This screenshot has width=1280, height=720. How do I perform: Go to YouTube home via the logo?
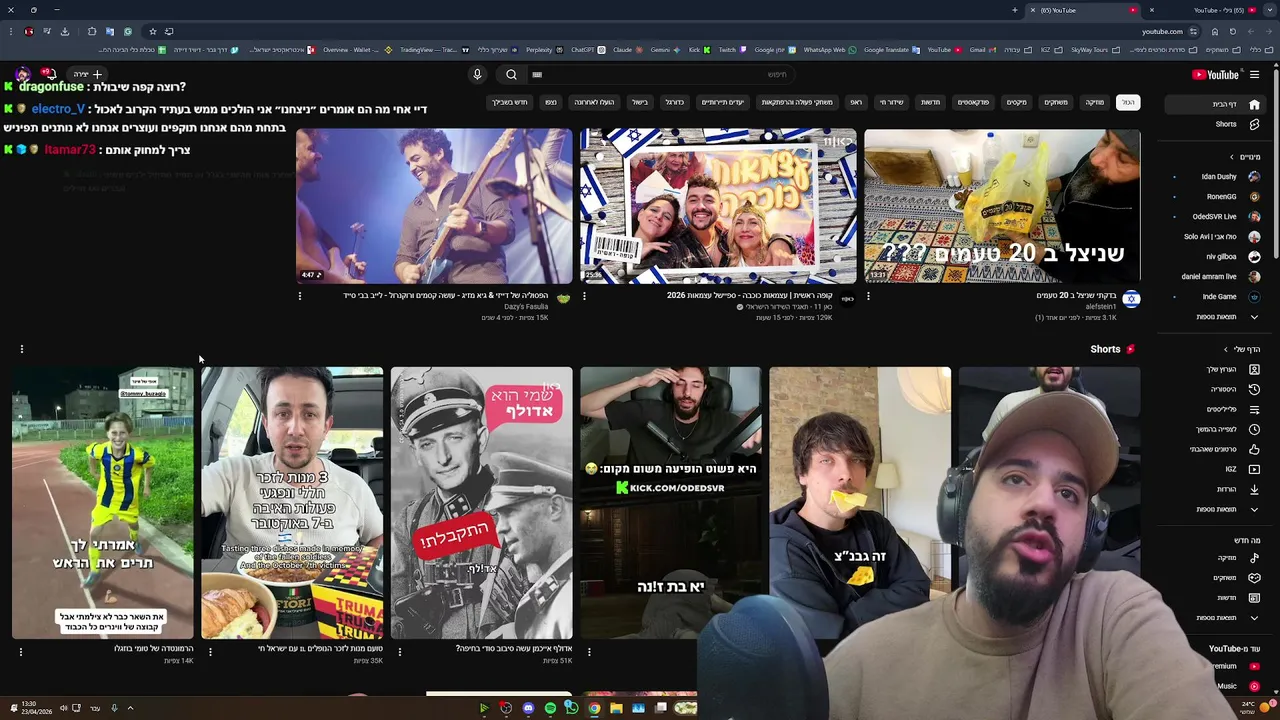pyautogui.click(x=1215, y=74)
